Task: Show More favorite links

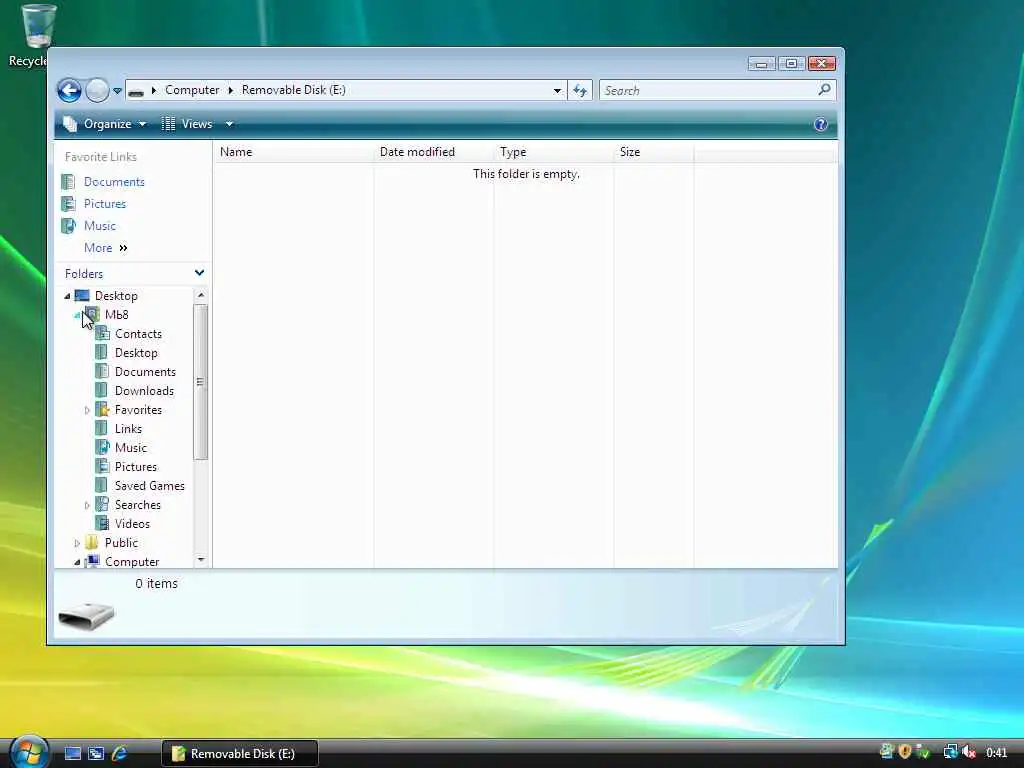Action: click(x=106, y=248)
